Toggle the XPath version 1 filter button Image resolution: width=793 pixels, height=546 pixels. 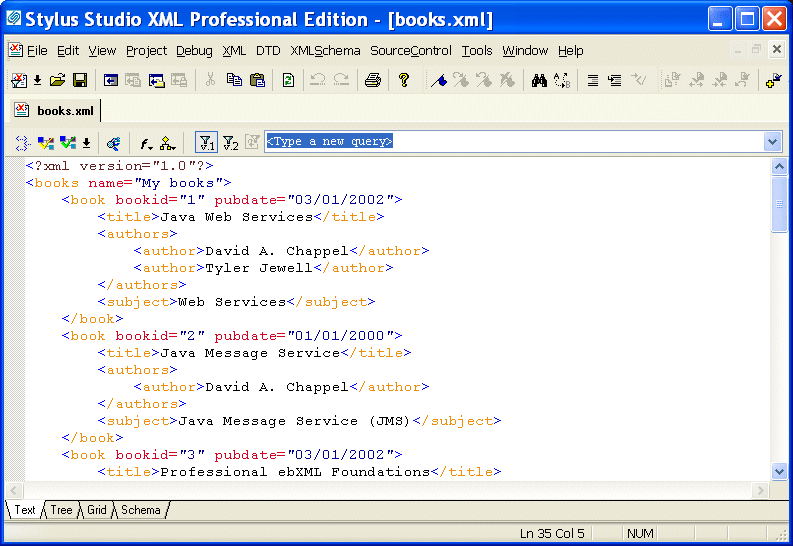click(x=206, y=142)
